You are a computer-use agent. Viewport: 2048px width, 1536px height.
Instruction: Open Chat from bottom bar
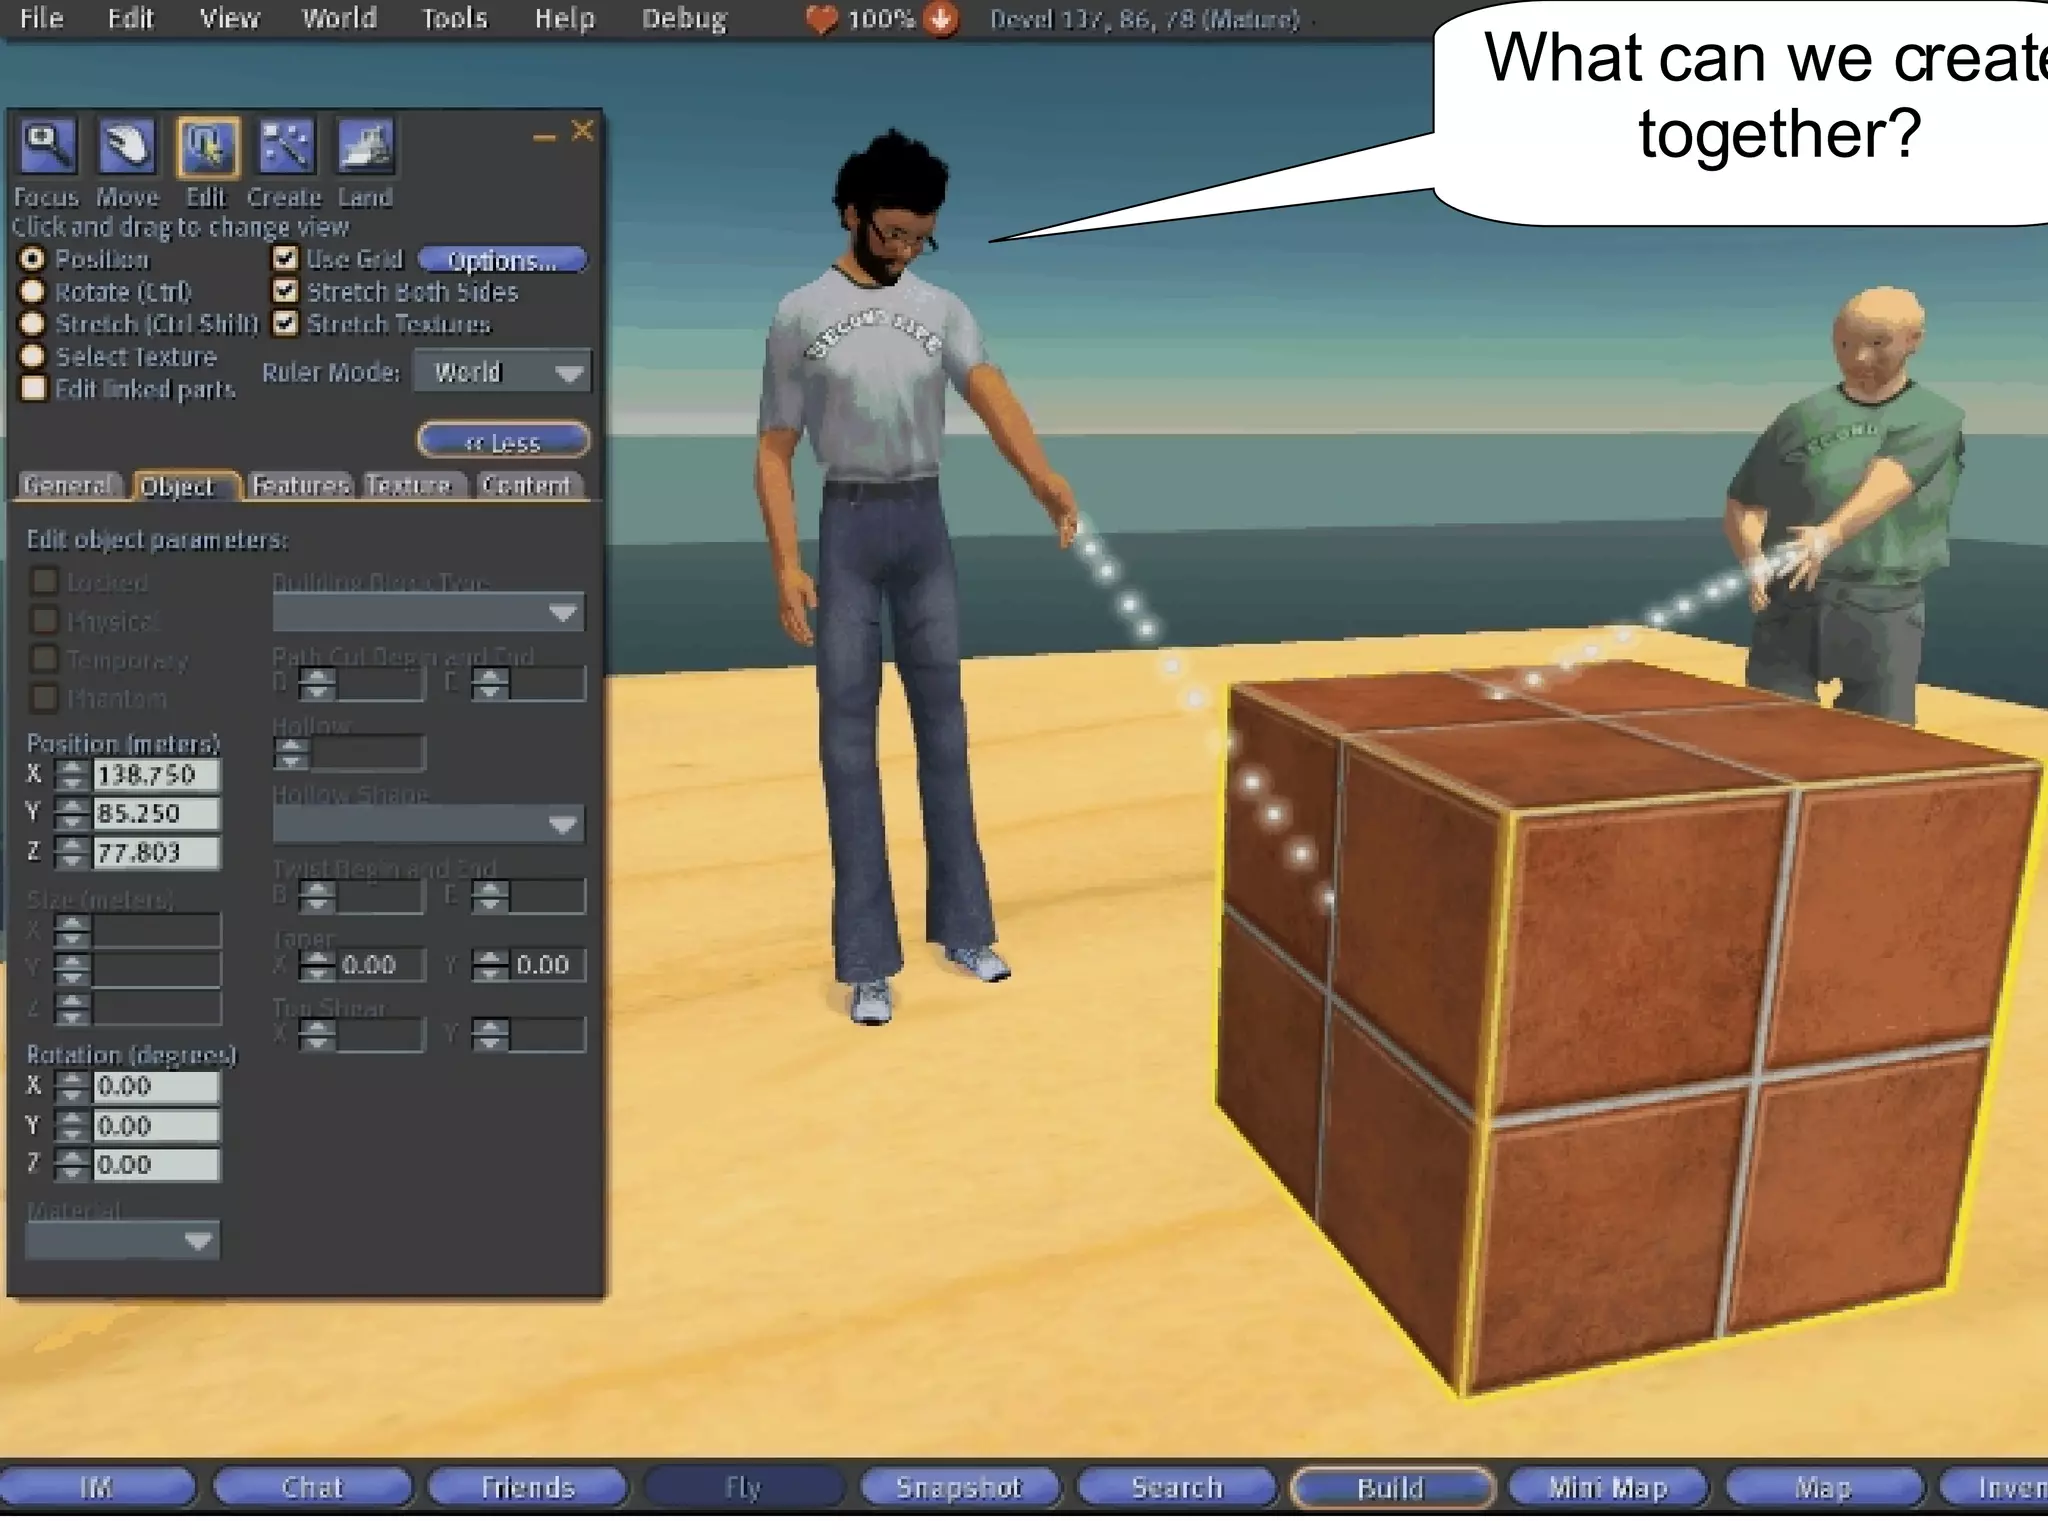(313, 1488)
